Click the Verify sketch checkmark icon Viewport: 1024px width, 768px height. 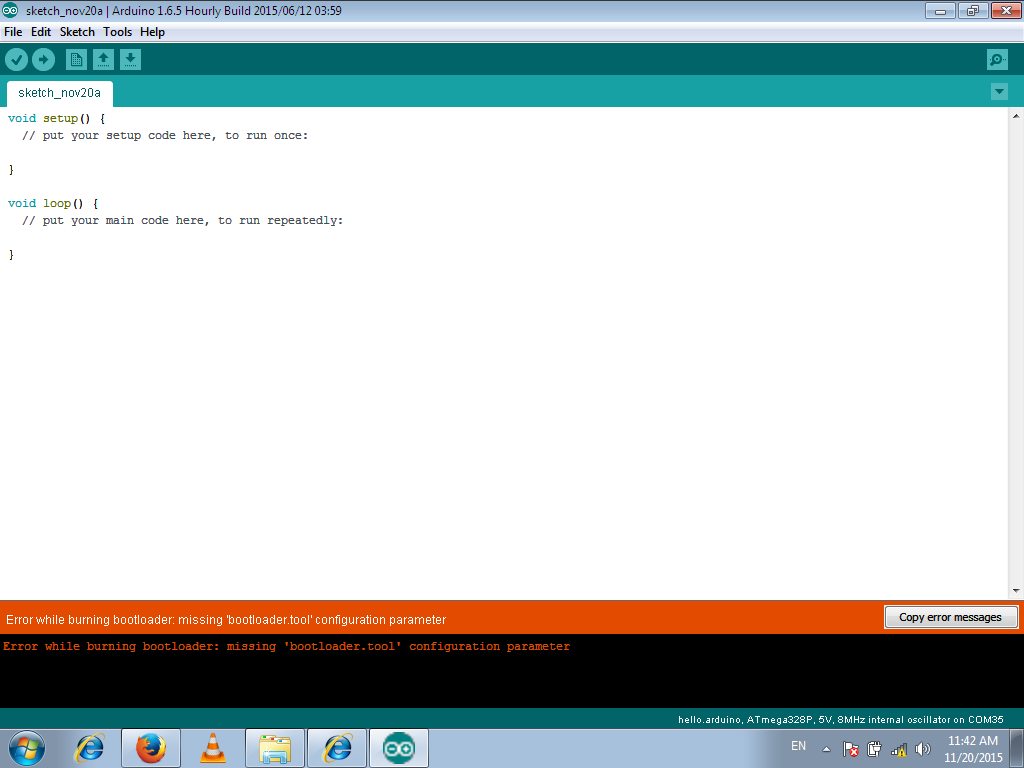[x=16, y=60]
